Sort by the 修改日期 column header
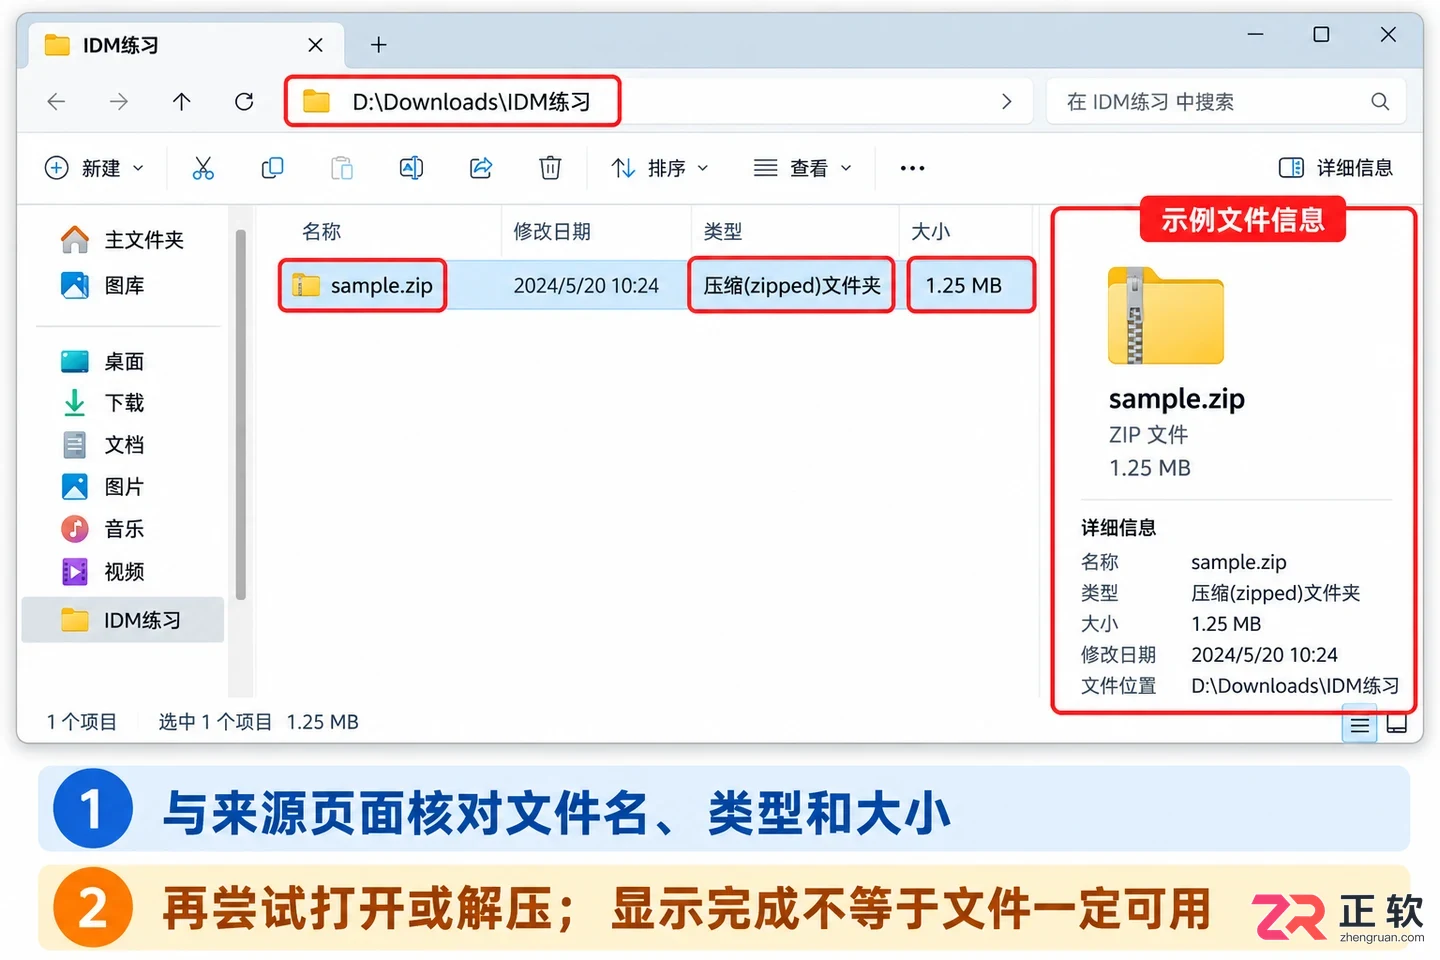This screenshot has height=960, width=1440. coord(552,232)
